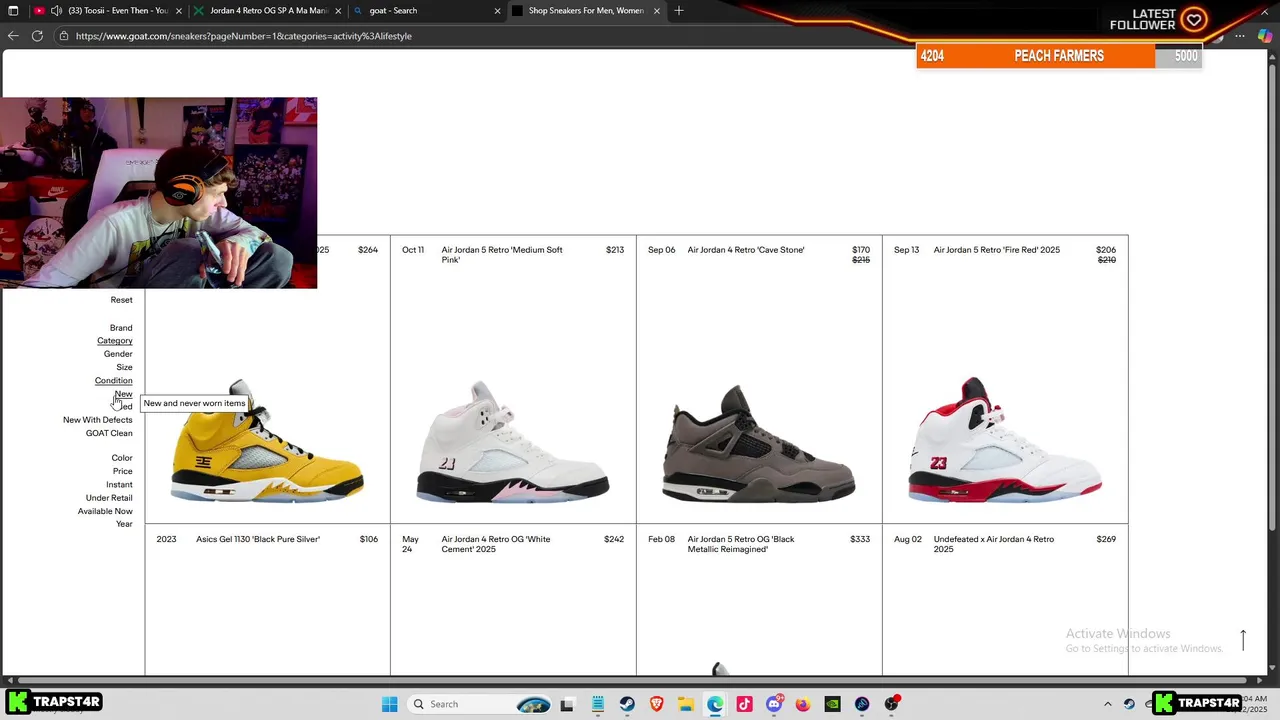Toggle the Instant filter
This screenshot has width=1280, height=720.
tap(120, 485)
